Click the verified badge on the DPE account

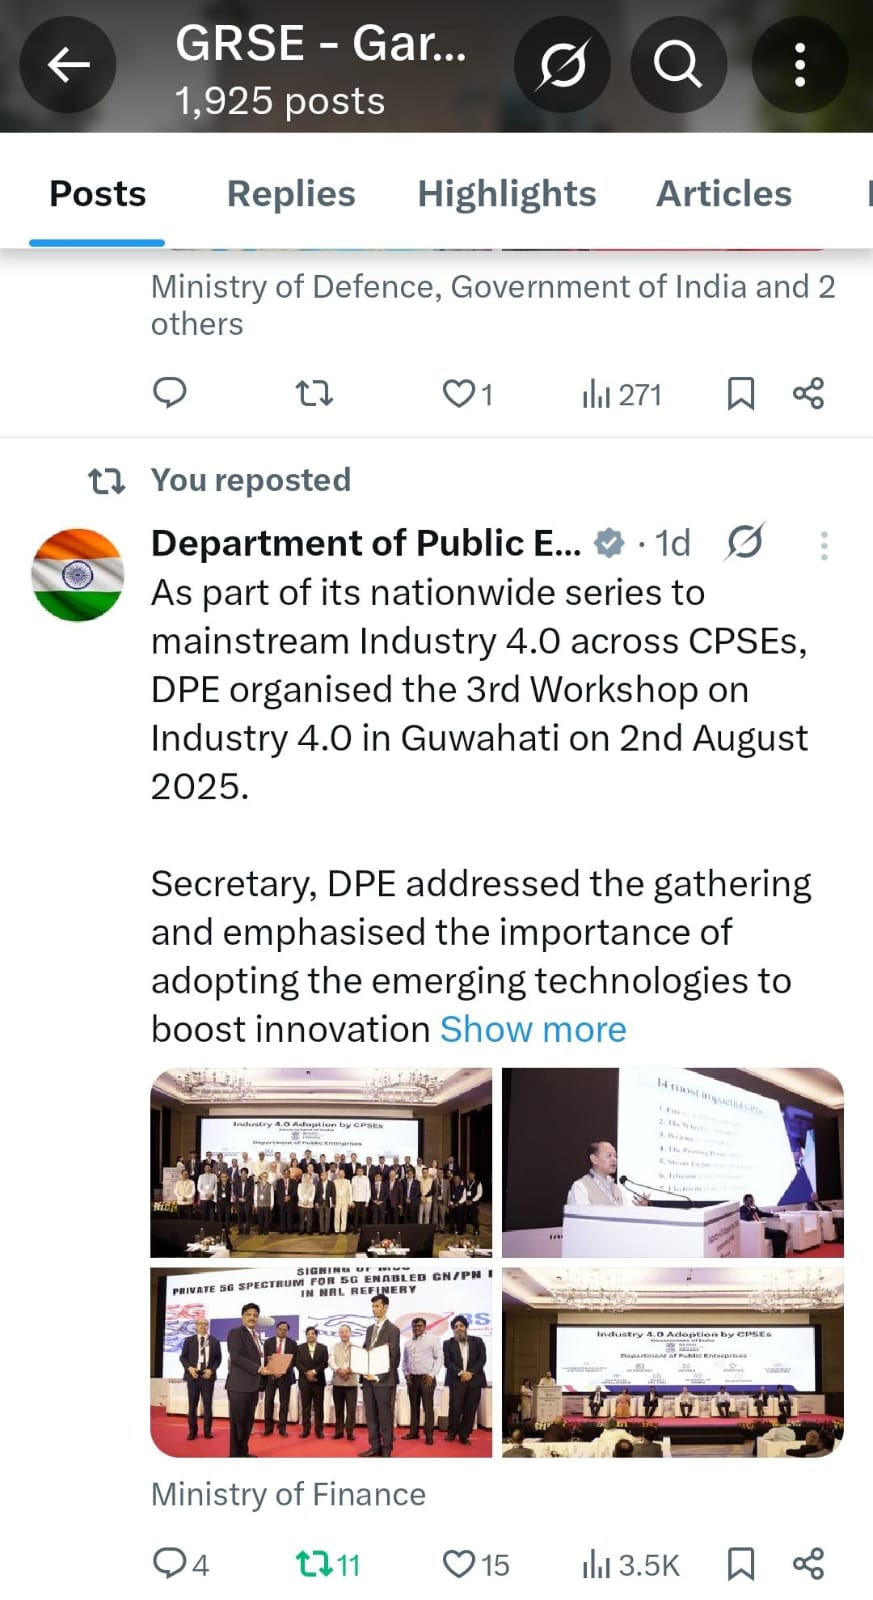(x=608, y=543)
